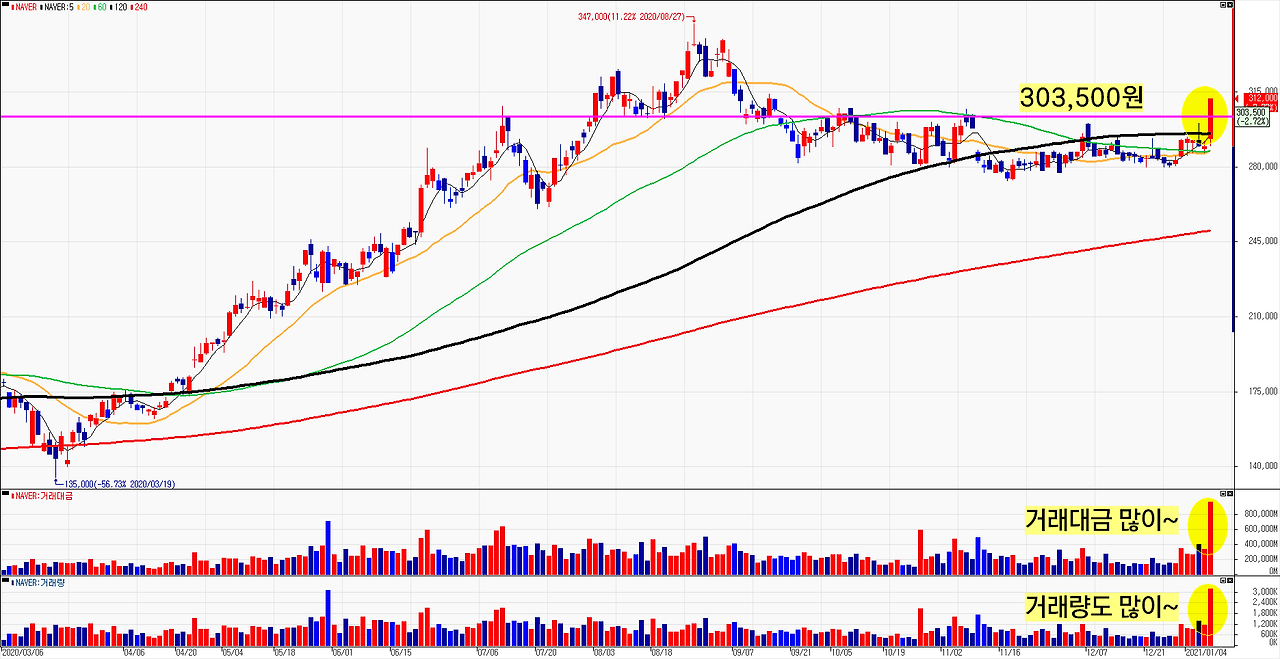
Task: Click the 800,000M trading value axis label
Action: [x=1259, y=514]
